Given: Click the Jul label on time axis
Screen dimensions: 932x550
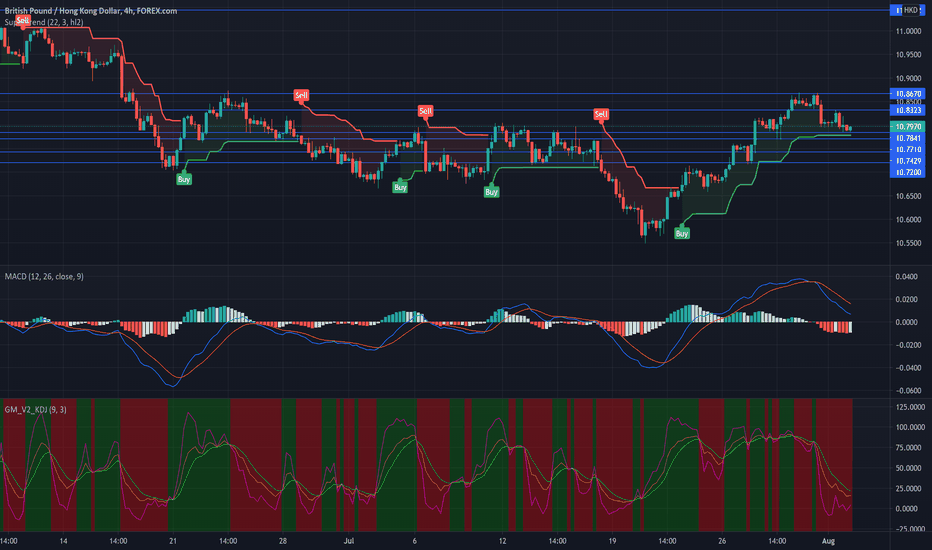Looking at the screenshot, I should point(349,541).
